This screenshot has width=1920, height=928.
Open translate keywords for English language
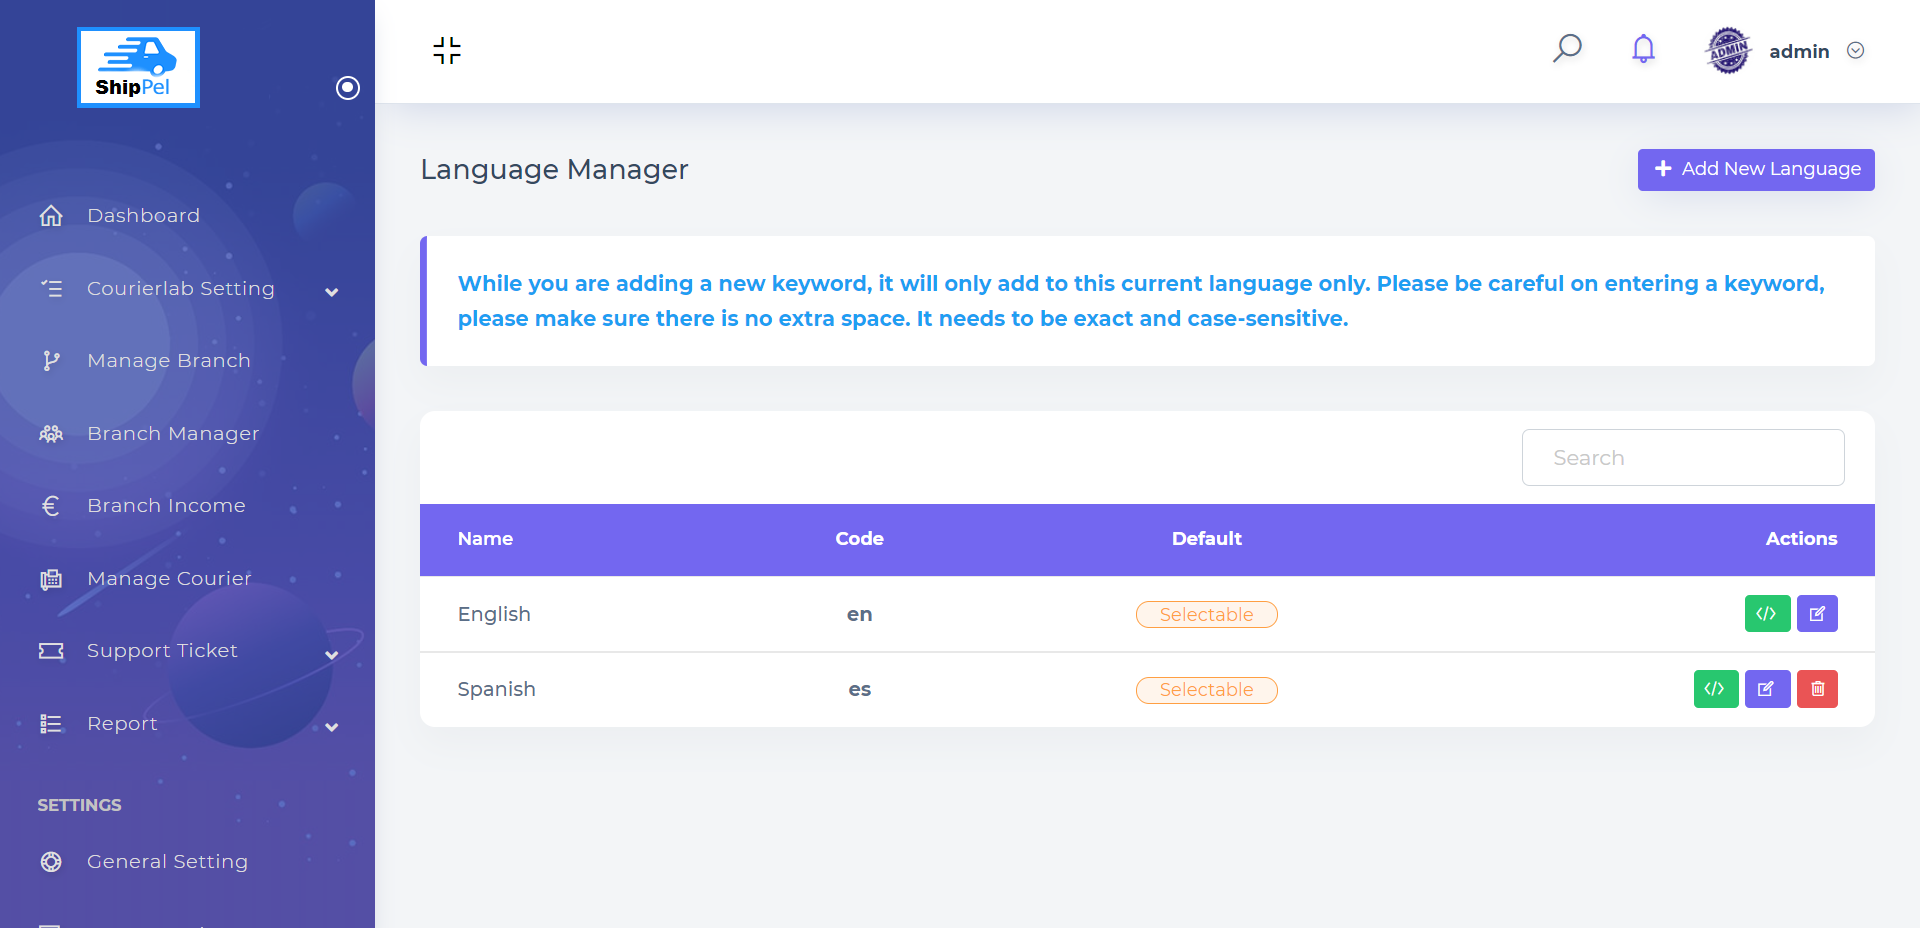tap(1767, 614)
